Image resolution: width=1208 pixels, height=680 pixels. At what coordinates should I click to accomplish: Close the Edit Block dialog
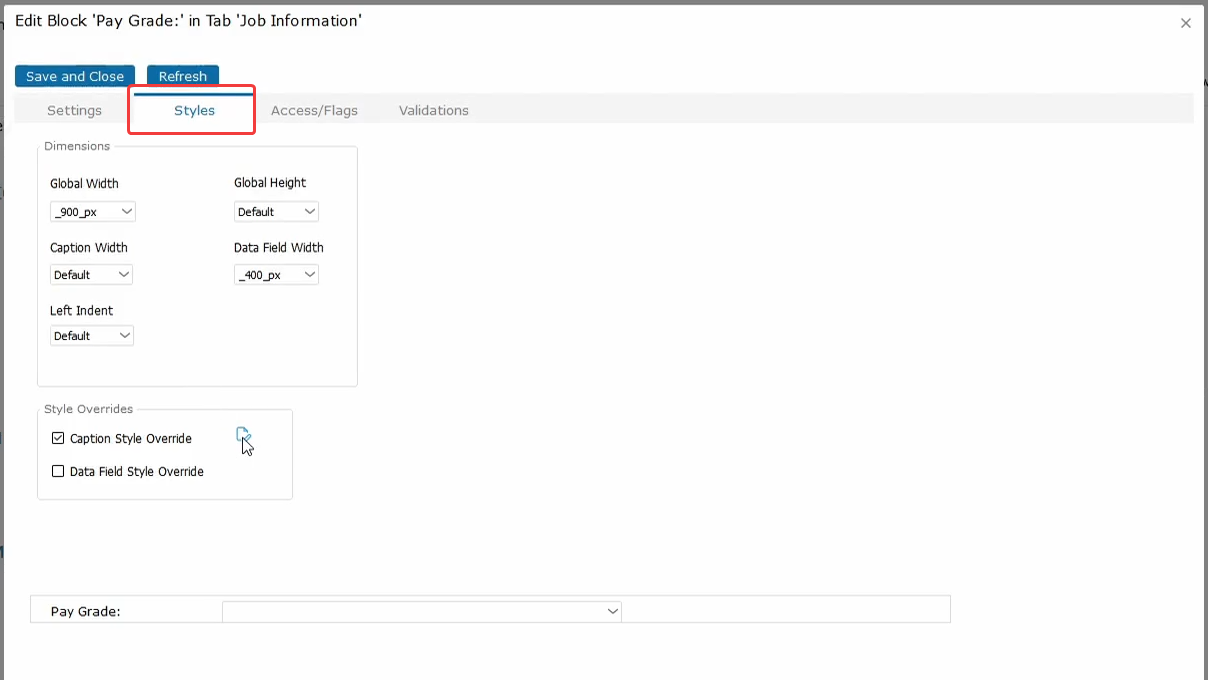pos(1185,23)
